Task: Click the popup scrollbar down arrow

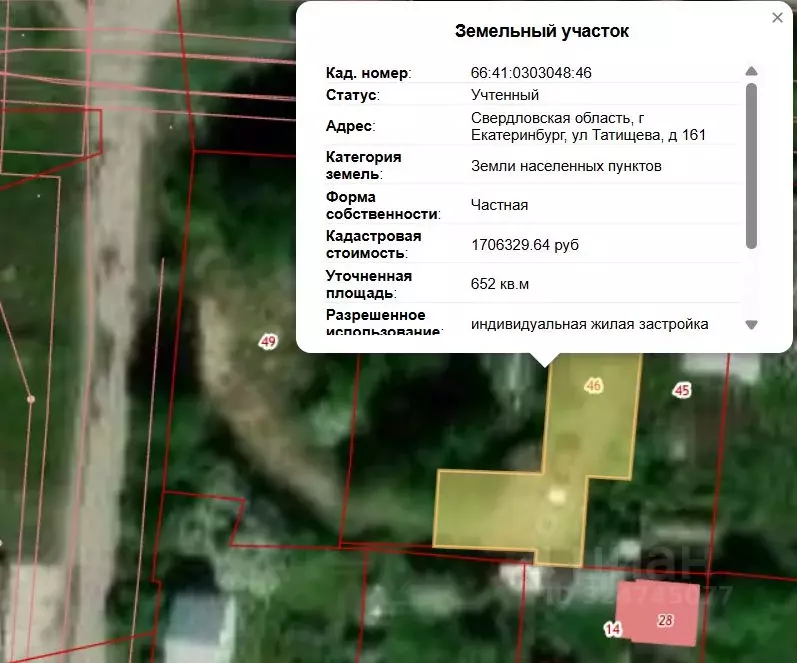Action: point(751,324)
